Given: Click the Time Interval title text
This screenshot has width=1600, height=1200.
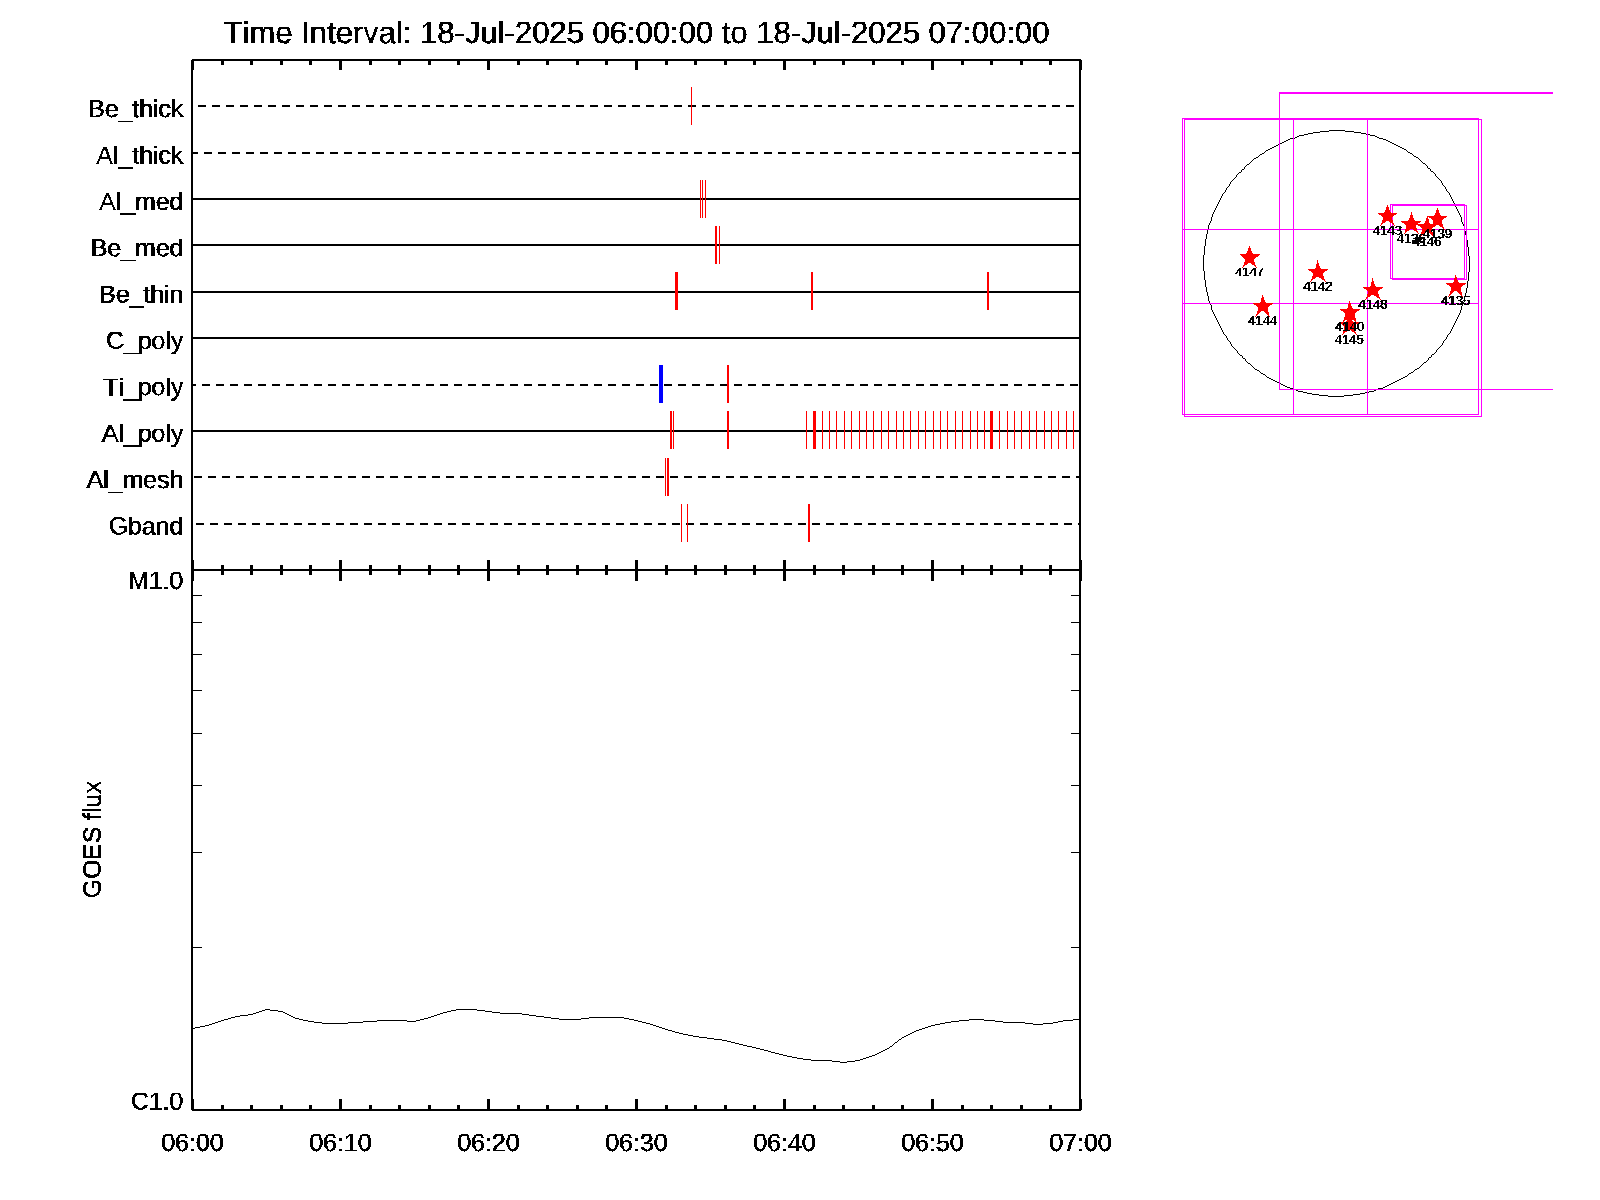Looking at the screenshot, I should tap(636, 33).
